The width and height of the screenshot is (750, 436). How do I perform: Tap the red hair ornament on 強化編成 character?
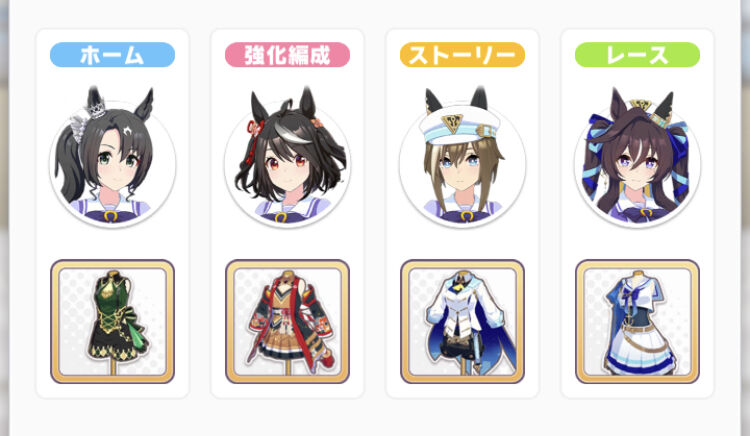coord(254,129)
